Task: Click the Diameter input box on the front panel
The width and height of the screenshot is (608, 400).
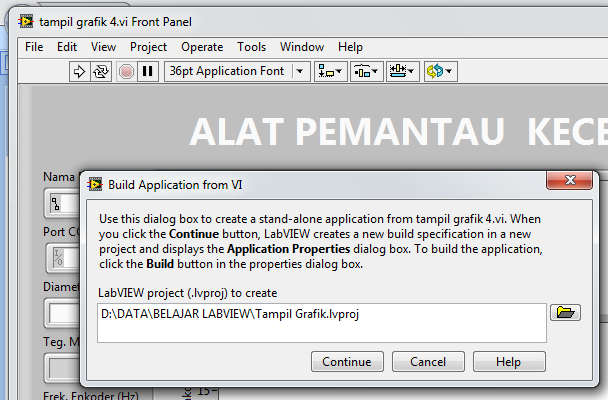Action: (x=64, y=313)
